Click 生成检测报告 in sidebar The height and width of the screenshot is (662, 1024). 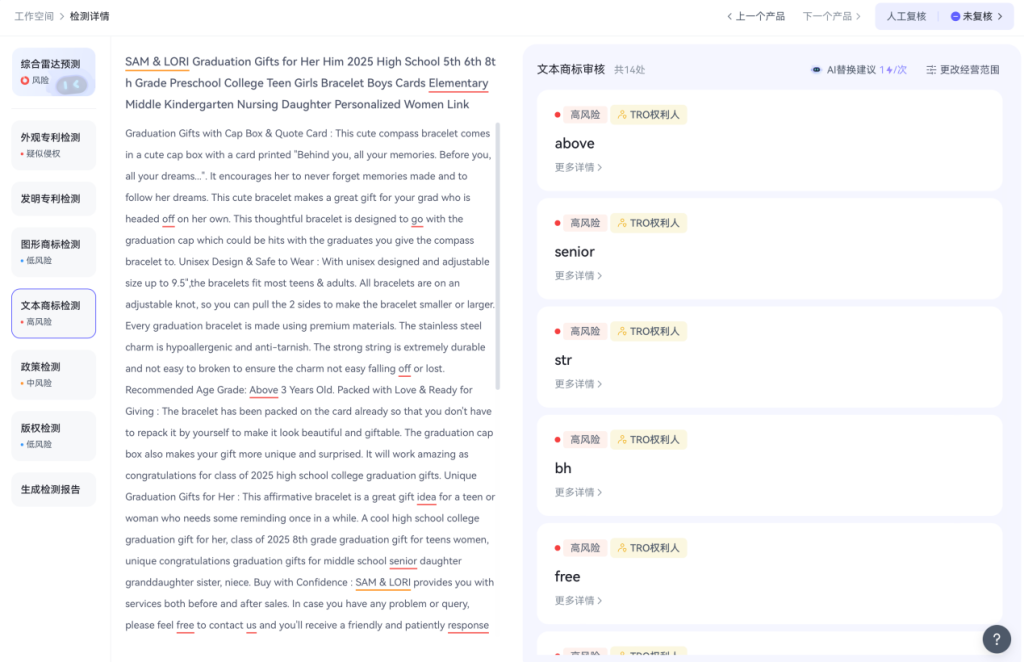(x=54, y=490)
